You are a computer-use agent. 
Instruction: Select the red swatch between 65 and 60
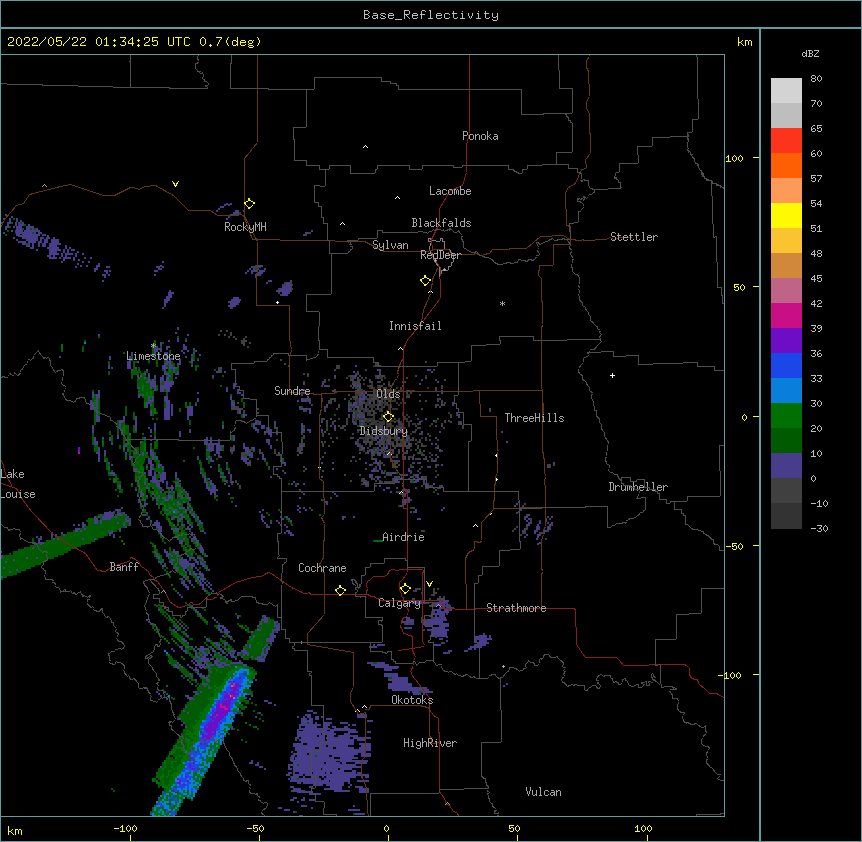tap(786, 141)
